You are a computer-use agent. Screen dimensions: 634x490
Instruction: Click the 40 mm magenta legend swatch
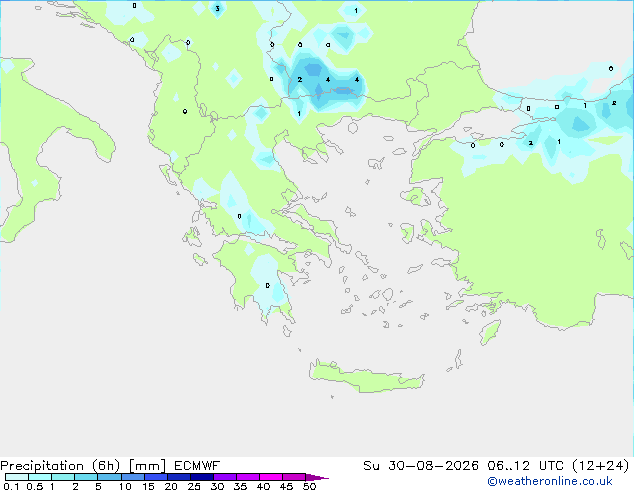(x=271, y=477)
